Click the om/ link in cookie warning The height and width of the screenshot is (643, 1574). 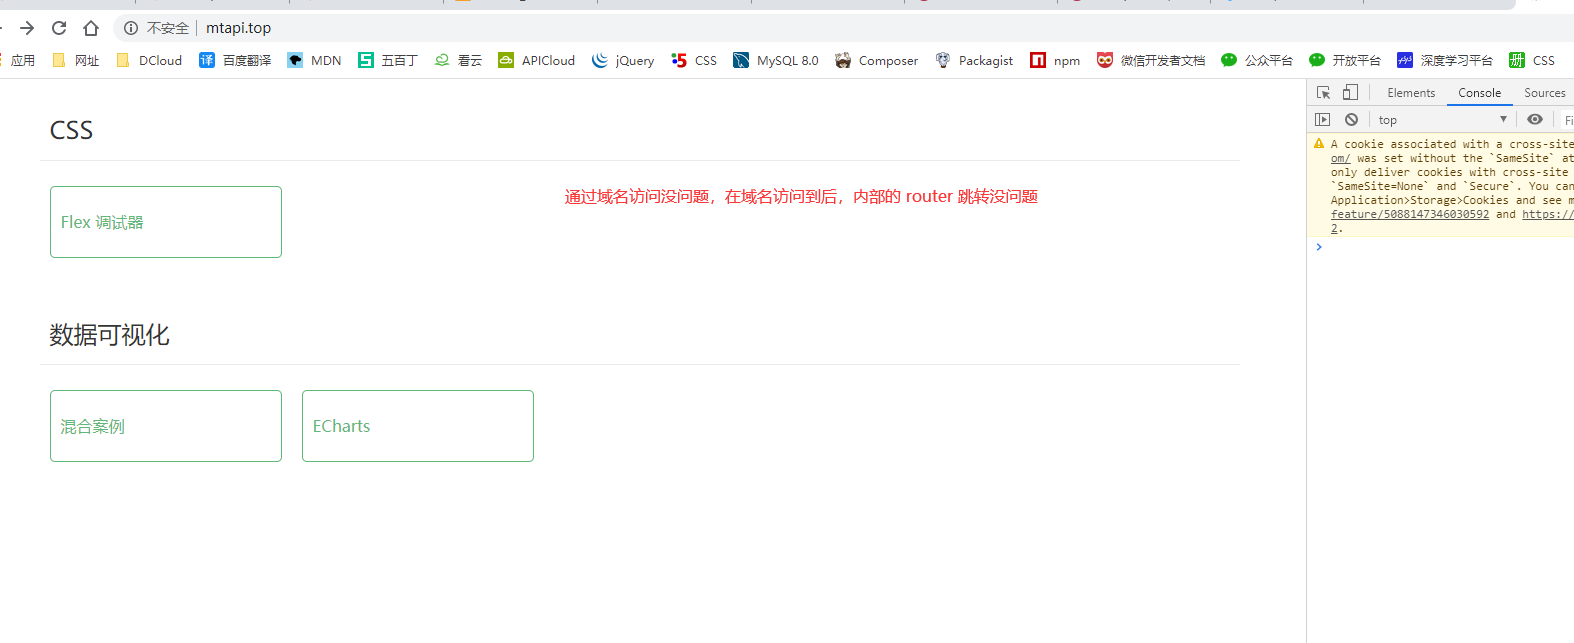tap(1340, 158)
